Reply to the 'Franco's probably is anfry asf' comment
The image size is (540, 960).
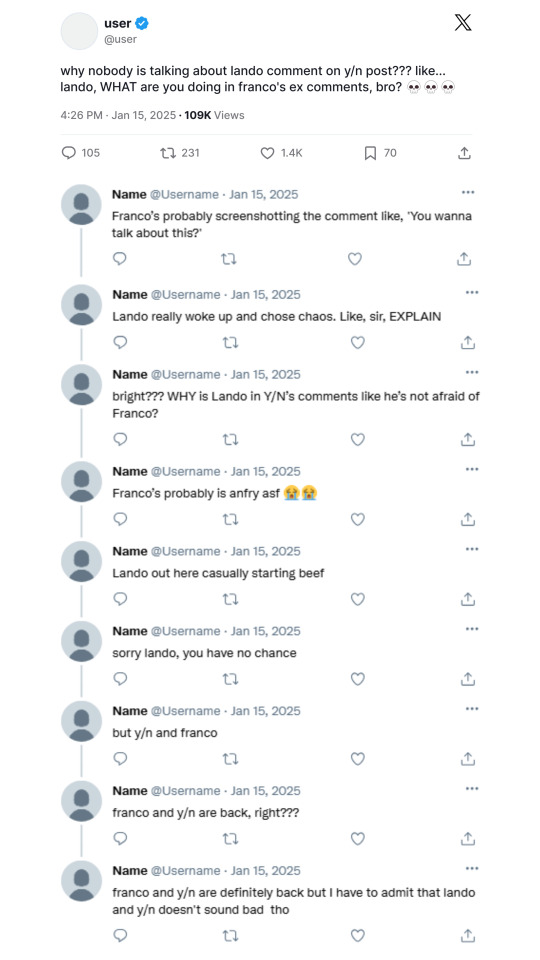pyautogui.click(x=121, y=519)
